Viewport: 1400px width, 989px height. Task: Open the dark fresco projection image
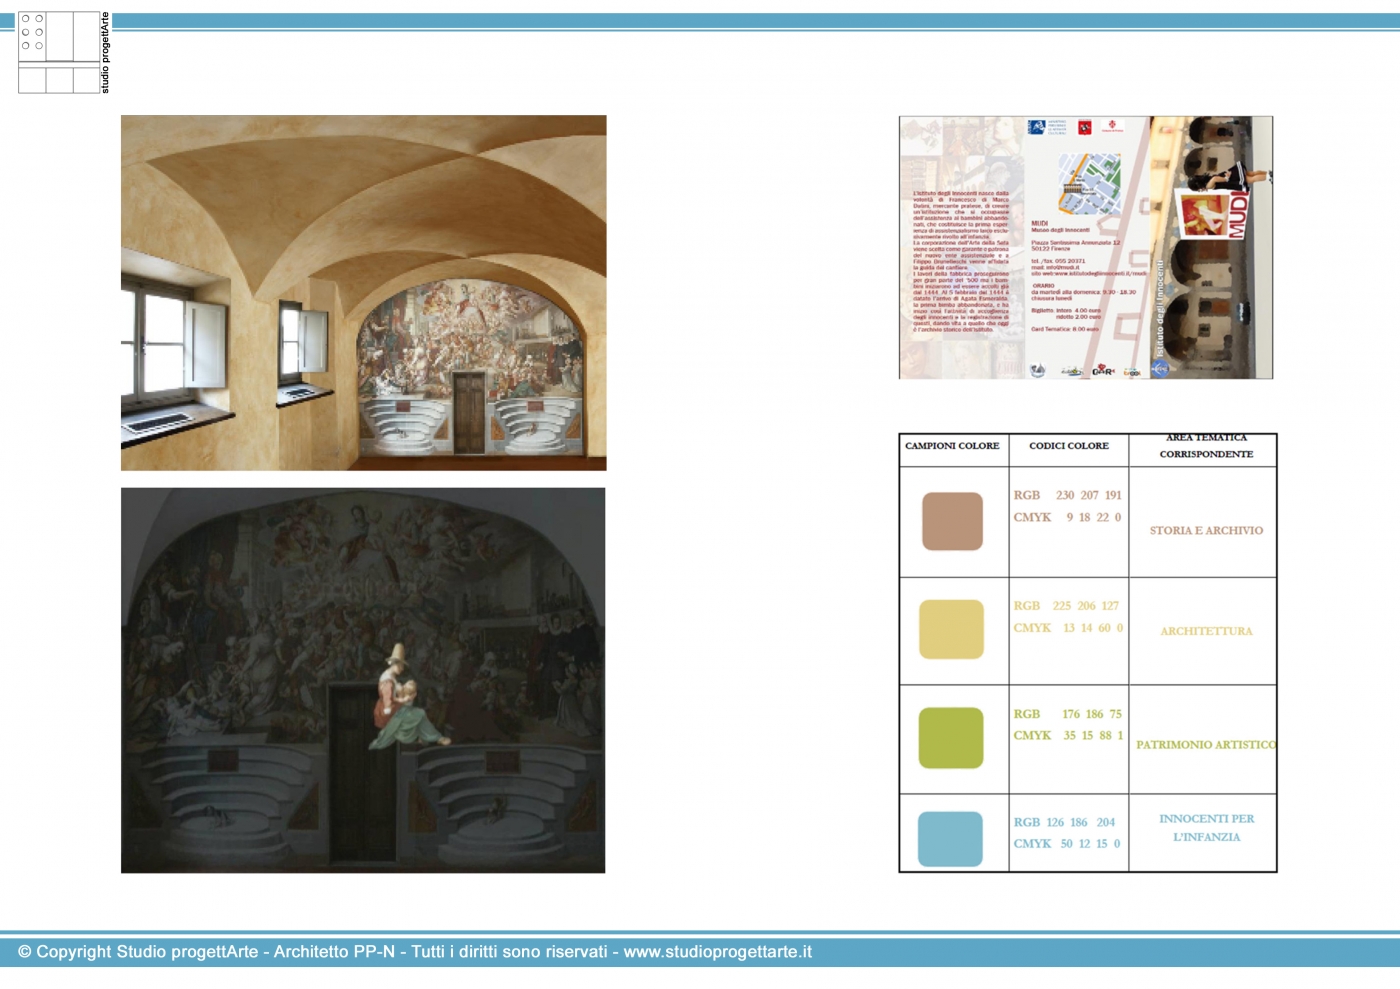pyautogui.click(x=363, y=681)
